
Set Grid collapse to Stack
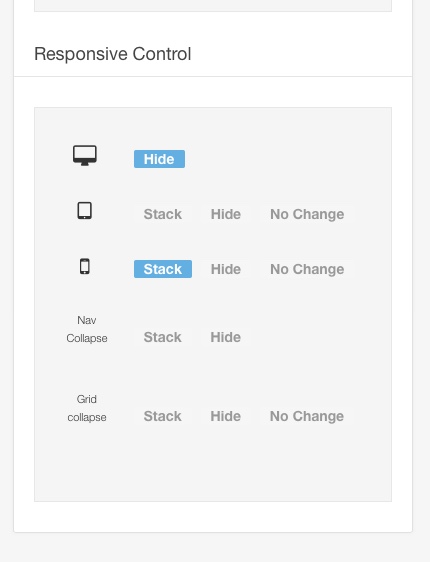(x=163, y=416)
